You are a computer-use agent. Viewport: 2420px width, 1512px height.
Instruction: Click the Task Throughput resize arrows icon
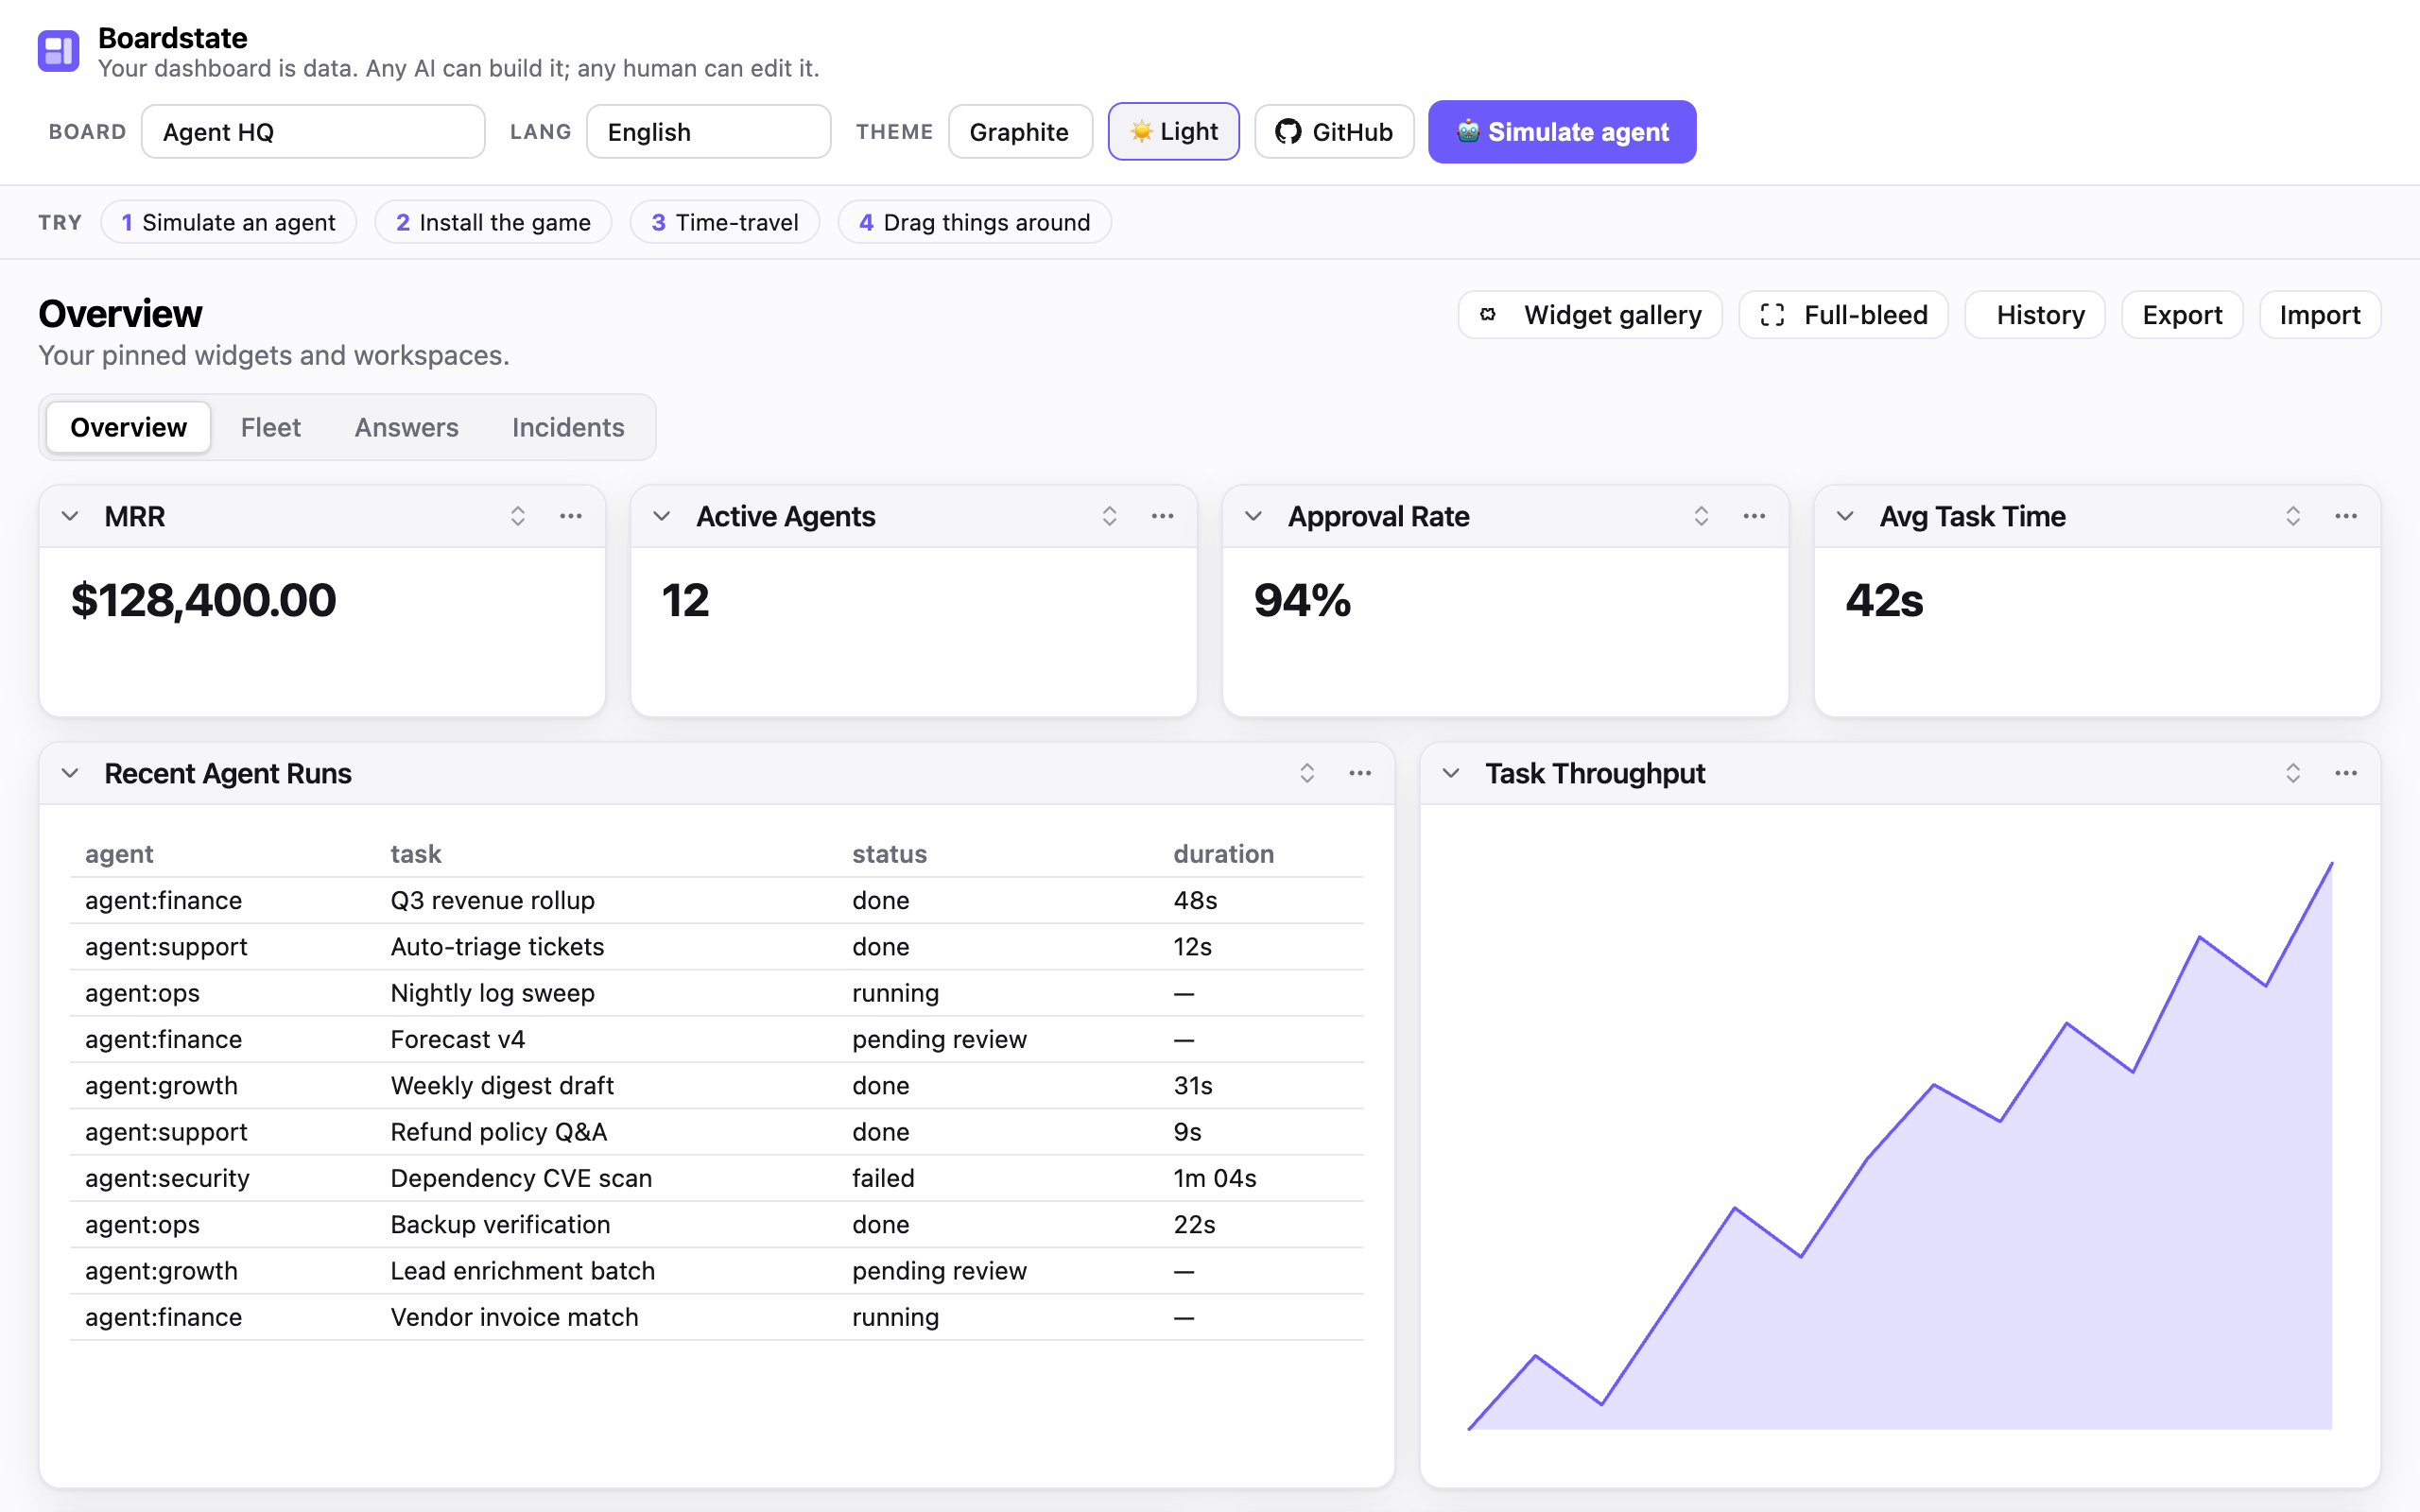pos(2293,773)
